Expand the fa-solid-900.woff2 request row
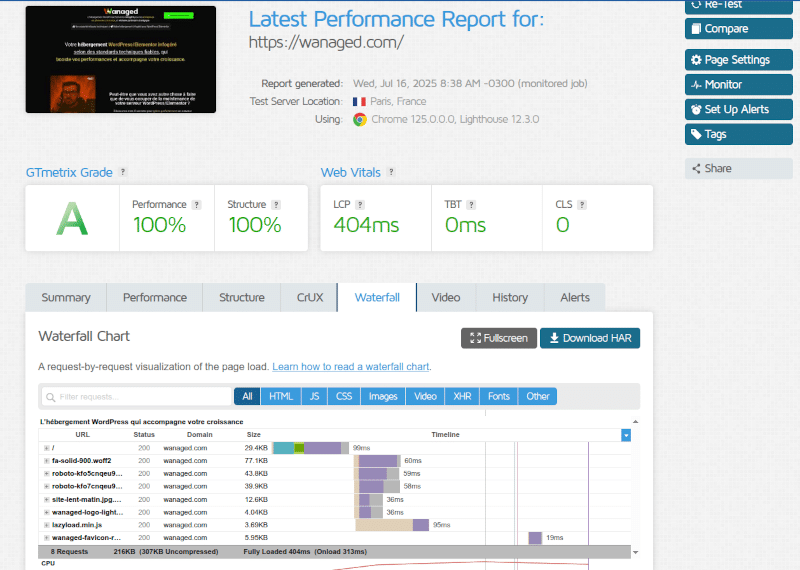800x570 pixels. tap(46, 461)
